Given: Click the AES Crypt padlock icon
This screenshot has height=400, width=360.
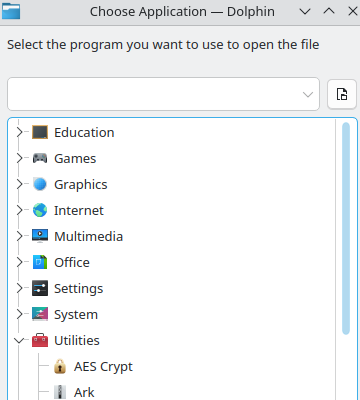Looking at the screenshot, I should [x=60, y=366].
